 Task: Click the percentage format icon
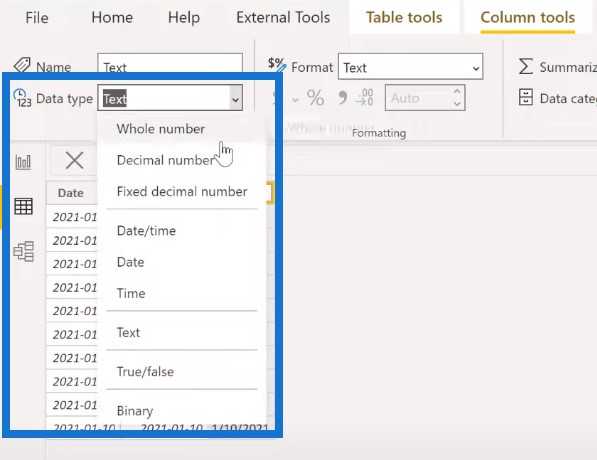tap(316, 98)
